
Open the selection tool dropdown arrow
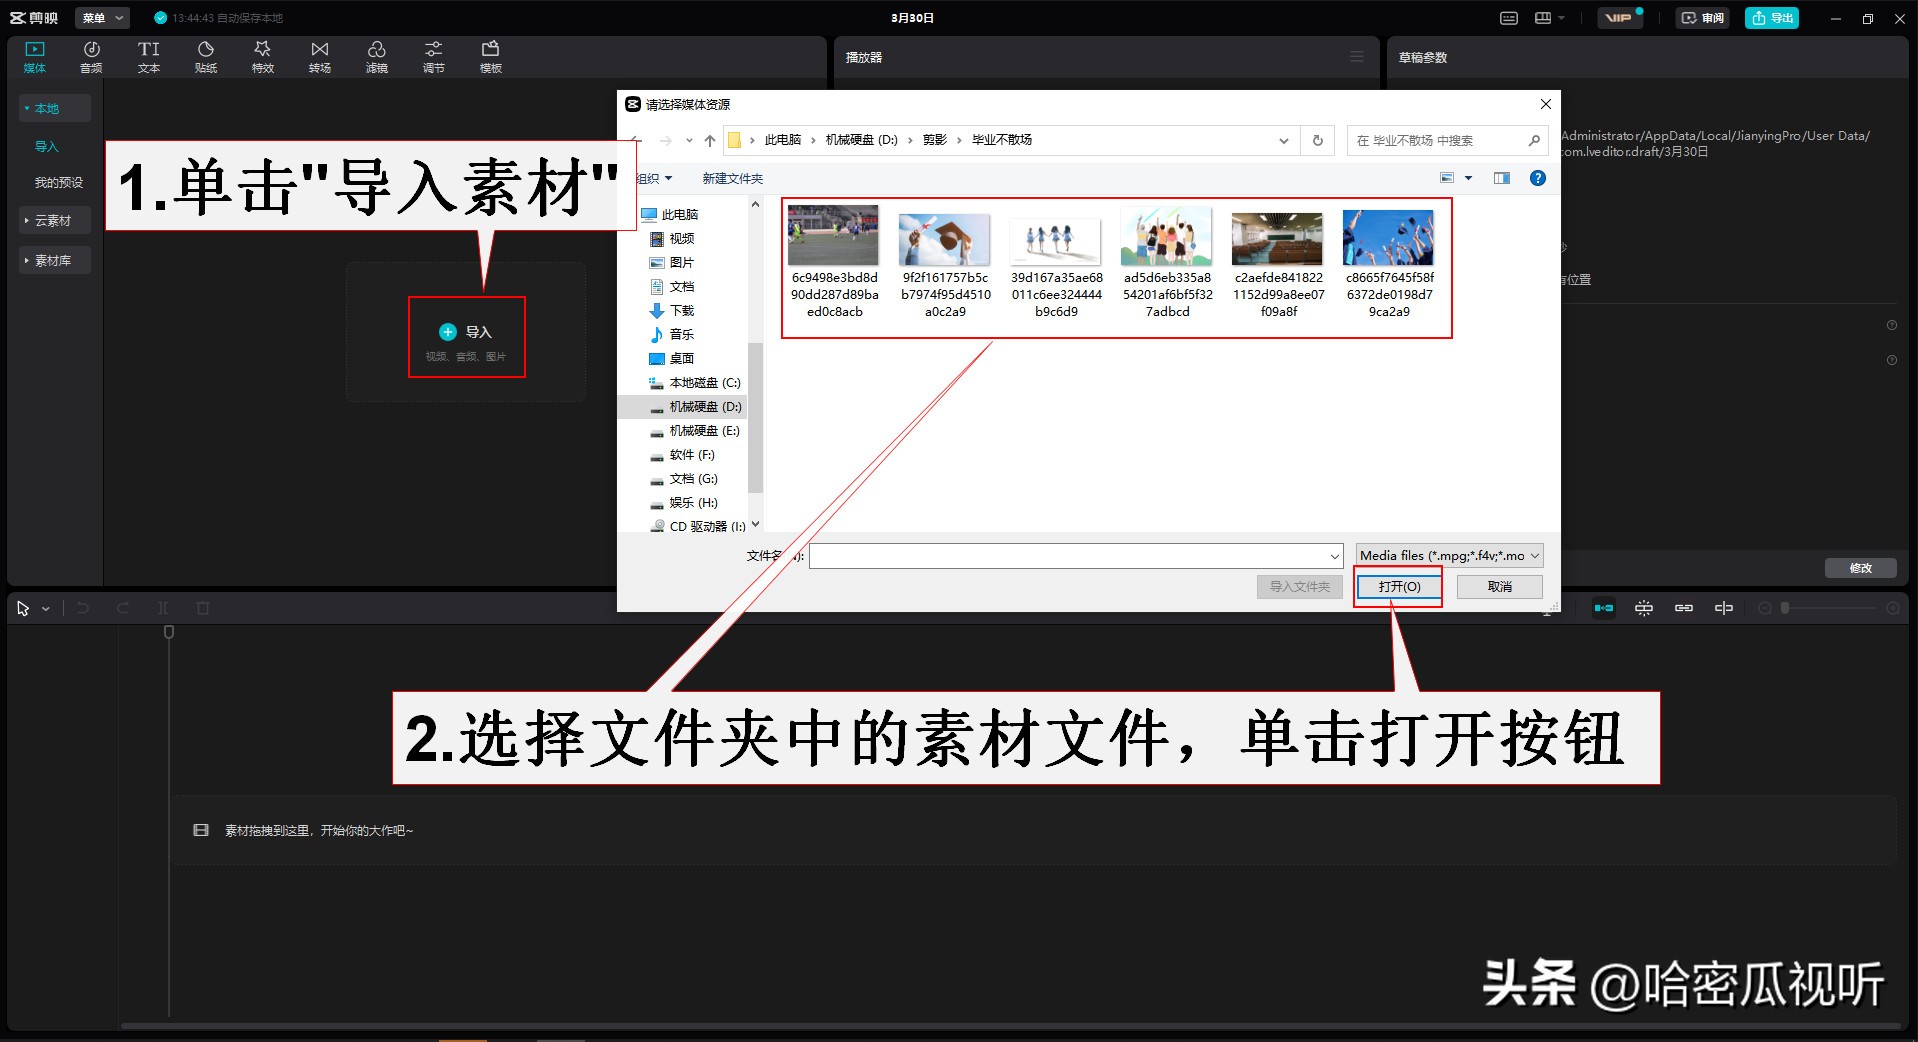[x=45, y=608]
